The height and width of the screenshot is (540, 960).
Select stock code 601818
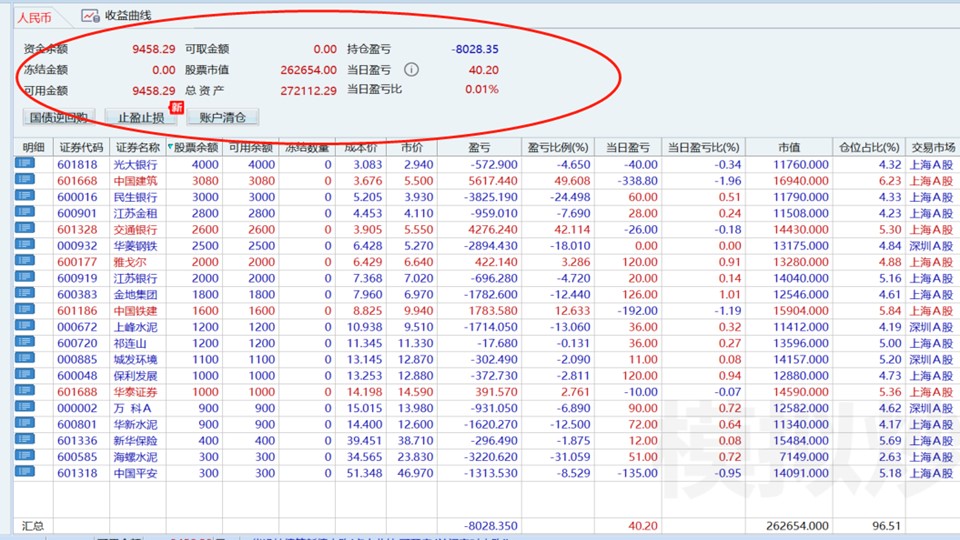coord(77,165)
